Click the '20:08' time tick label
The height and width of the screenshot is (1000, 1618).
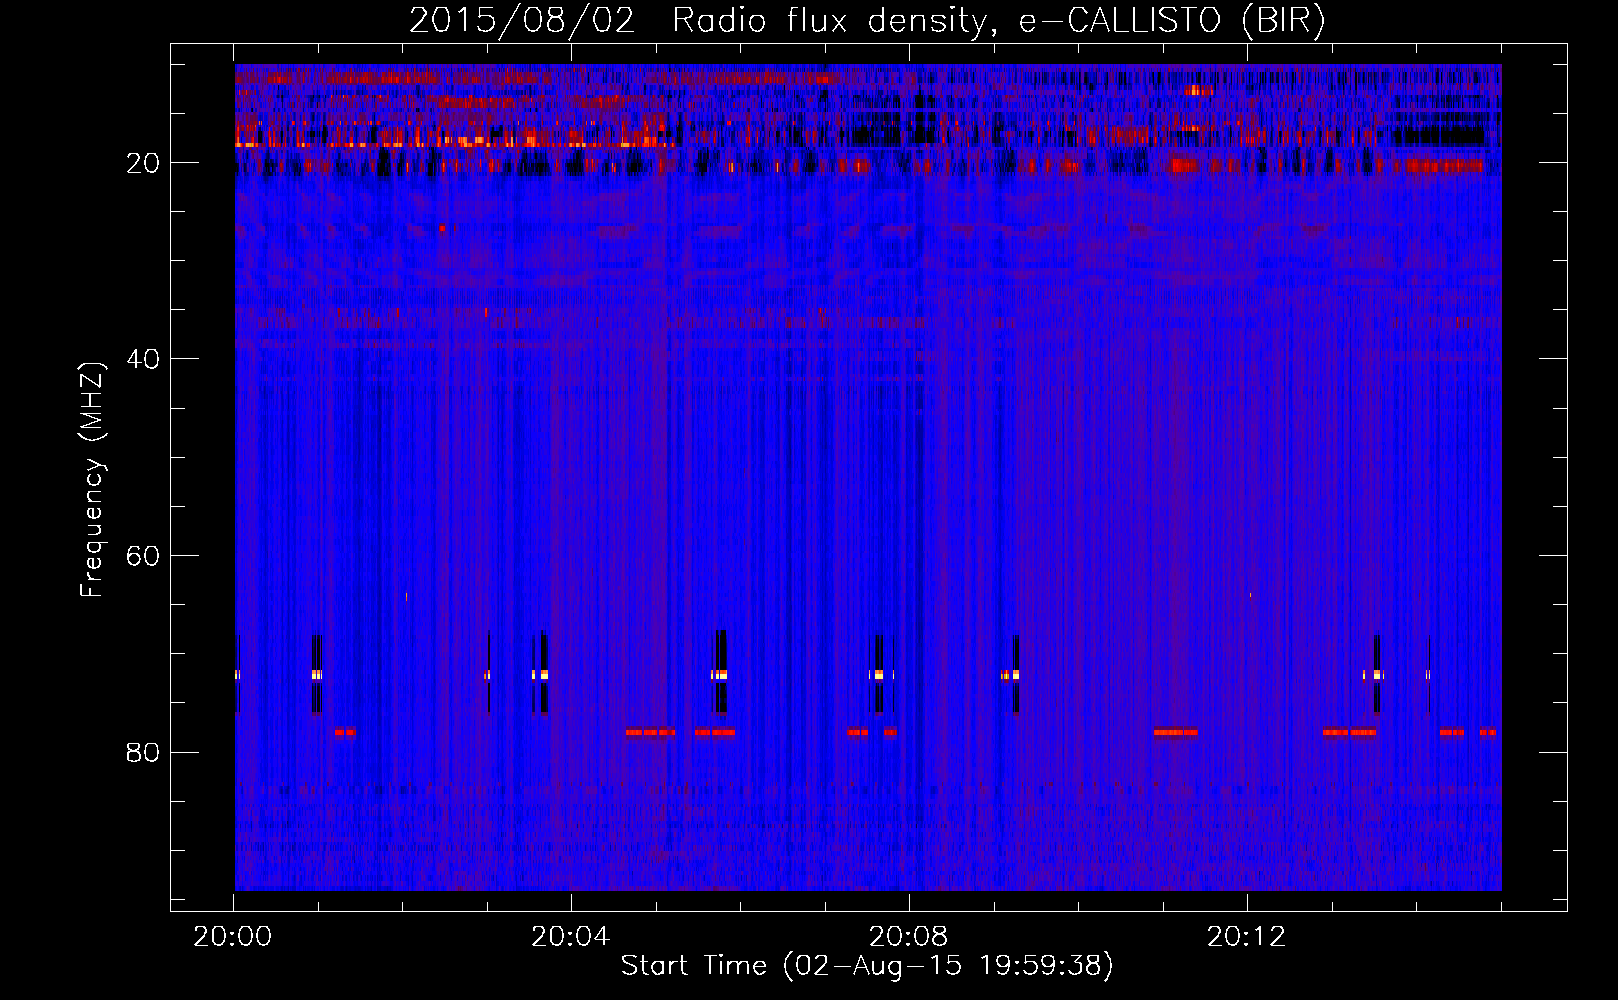(908, 937)
